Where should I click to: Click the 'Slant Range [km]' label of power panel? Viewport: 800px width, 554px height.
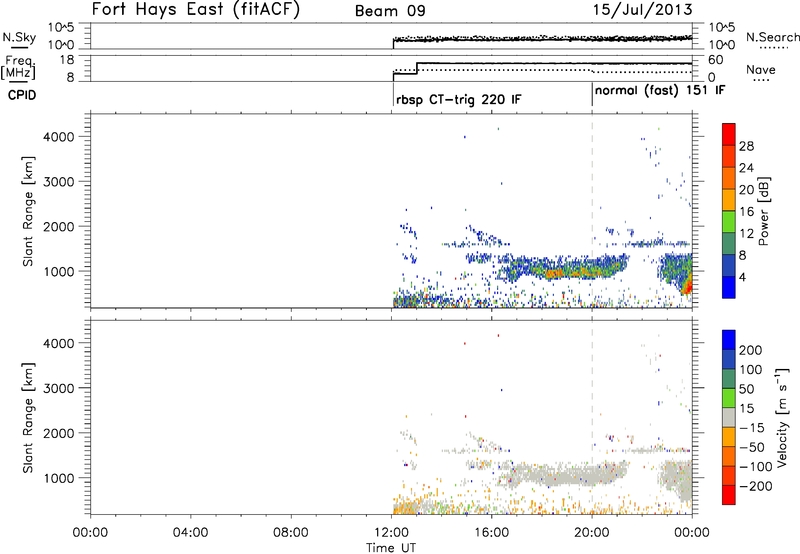coord(28,211)
